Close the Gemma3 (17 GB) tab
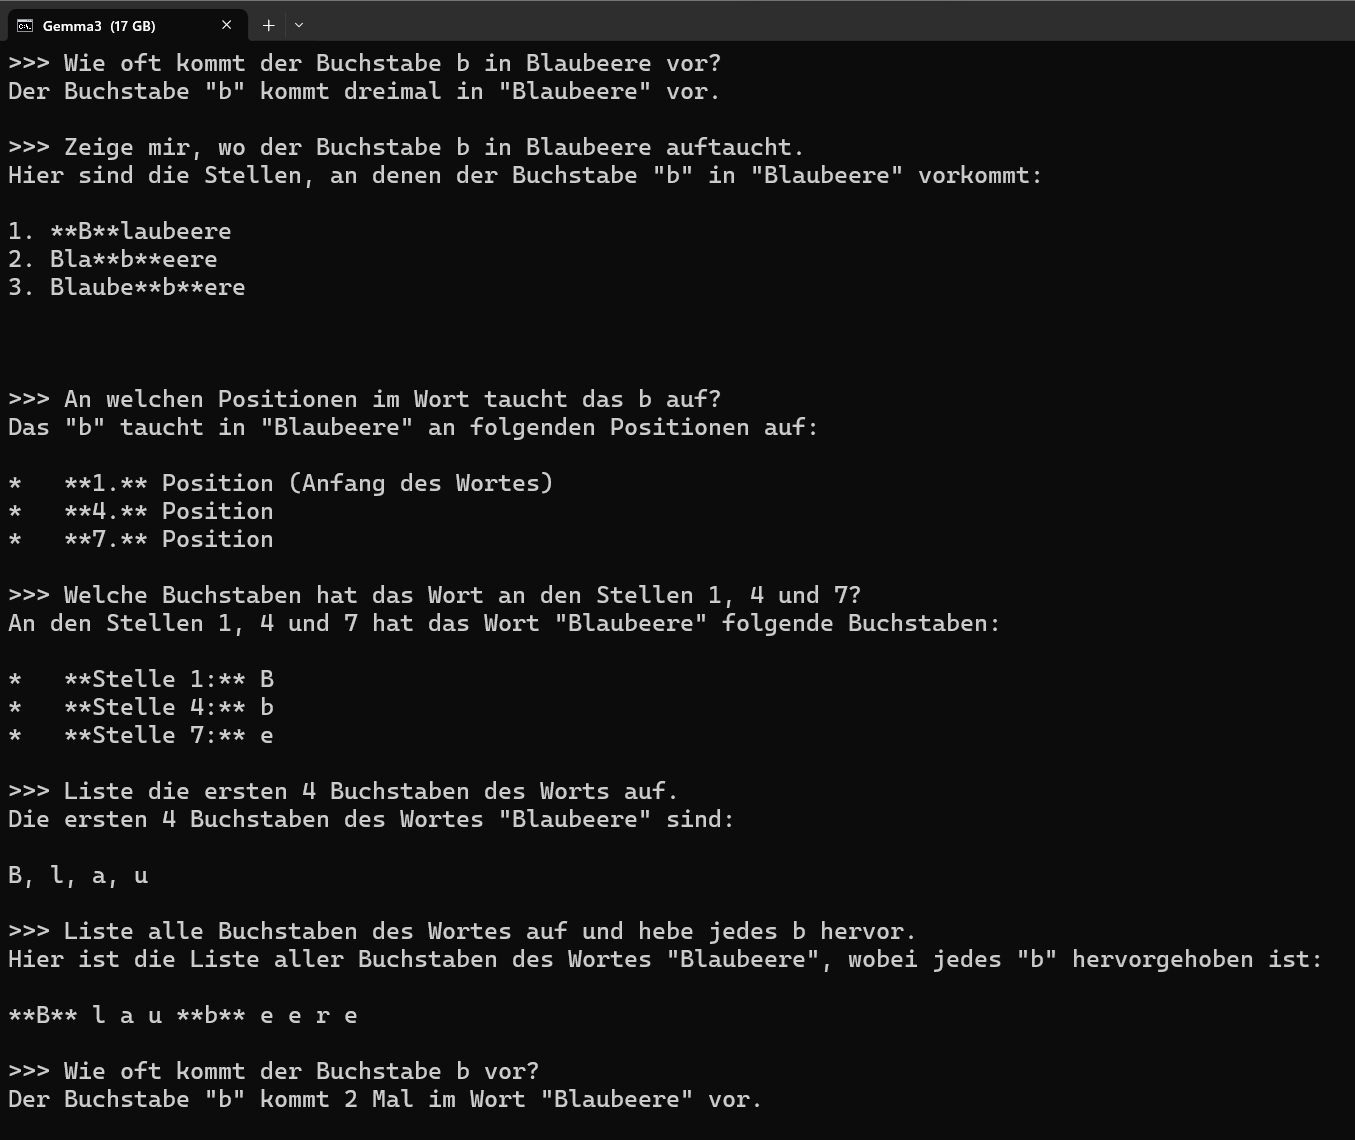The height and width of the screenshot is (1140, 1355). (227, 25)
